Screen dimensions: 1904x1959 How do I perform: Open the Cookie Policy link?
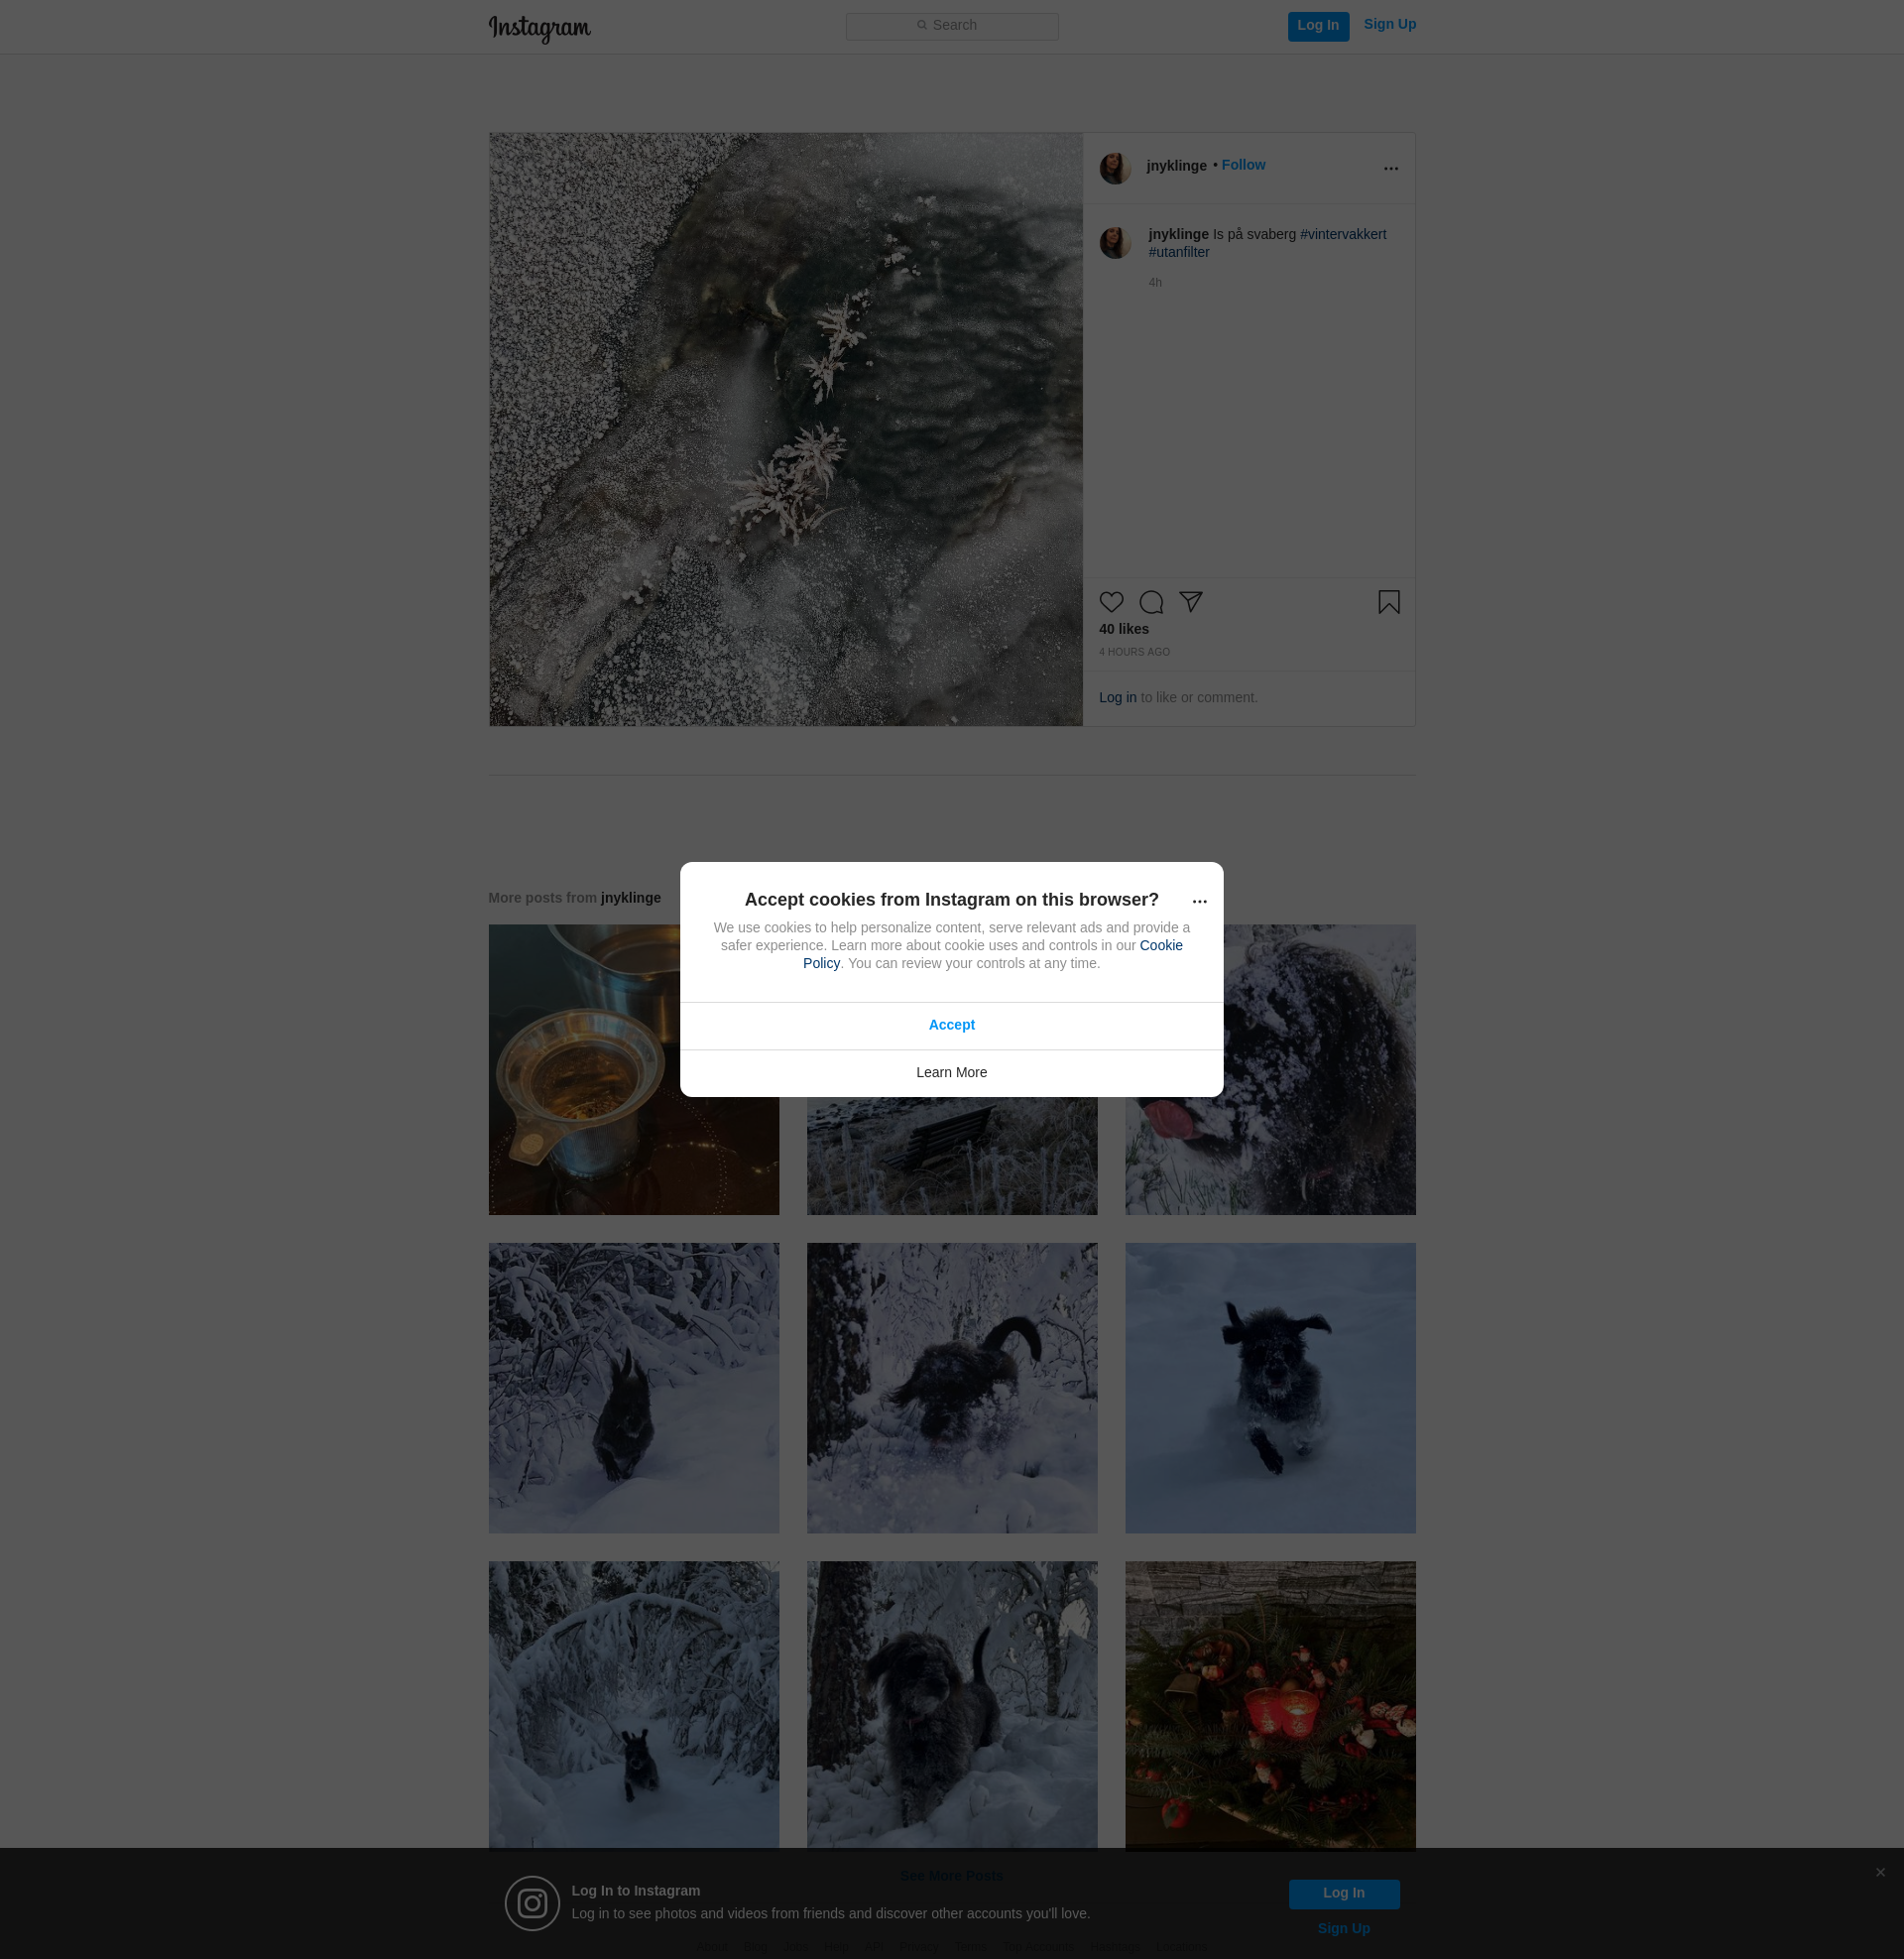coord(1160,946)
